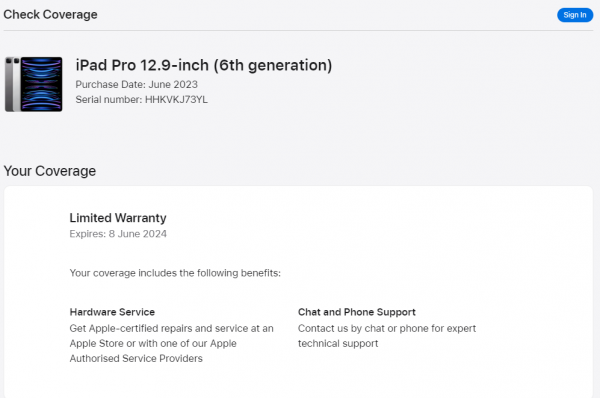The width and height of the screenshot is (600, 398).
Task: Click the Your Coverage section heading
Action: tap(50, 171)
